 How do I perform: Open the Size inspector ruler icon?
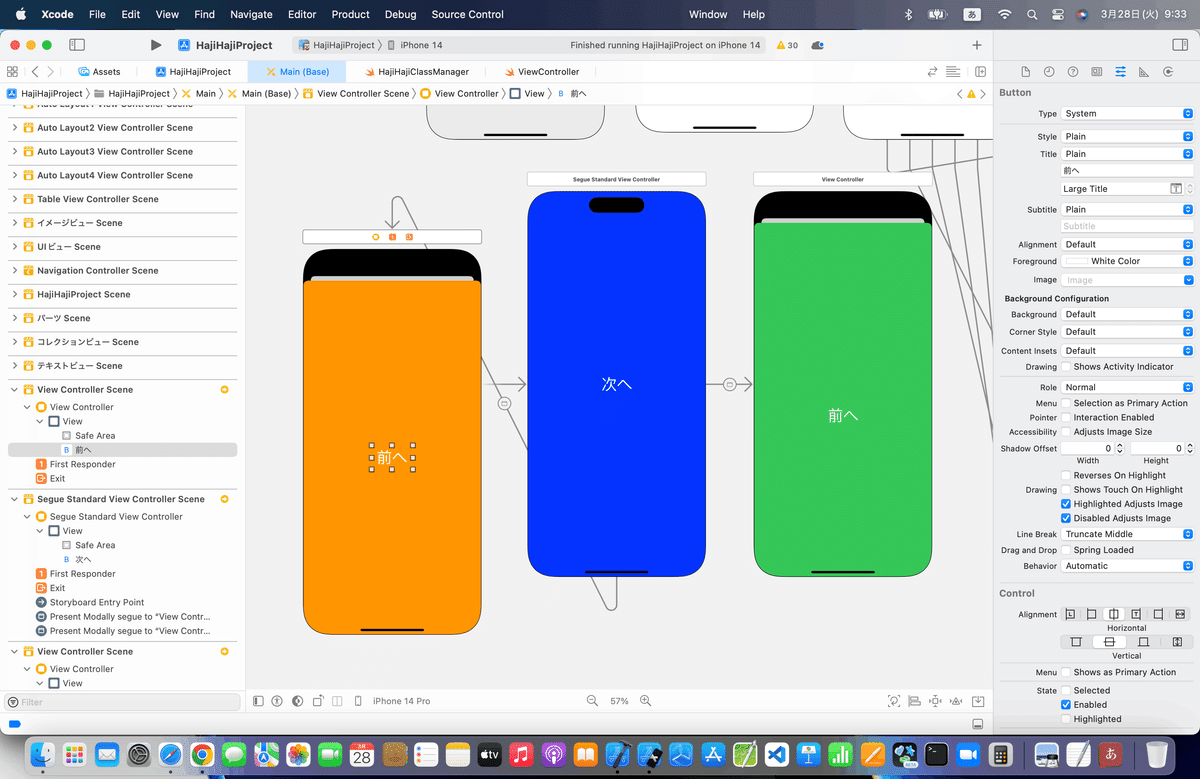[1143, 72]
